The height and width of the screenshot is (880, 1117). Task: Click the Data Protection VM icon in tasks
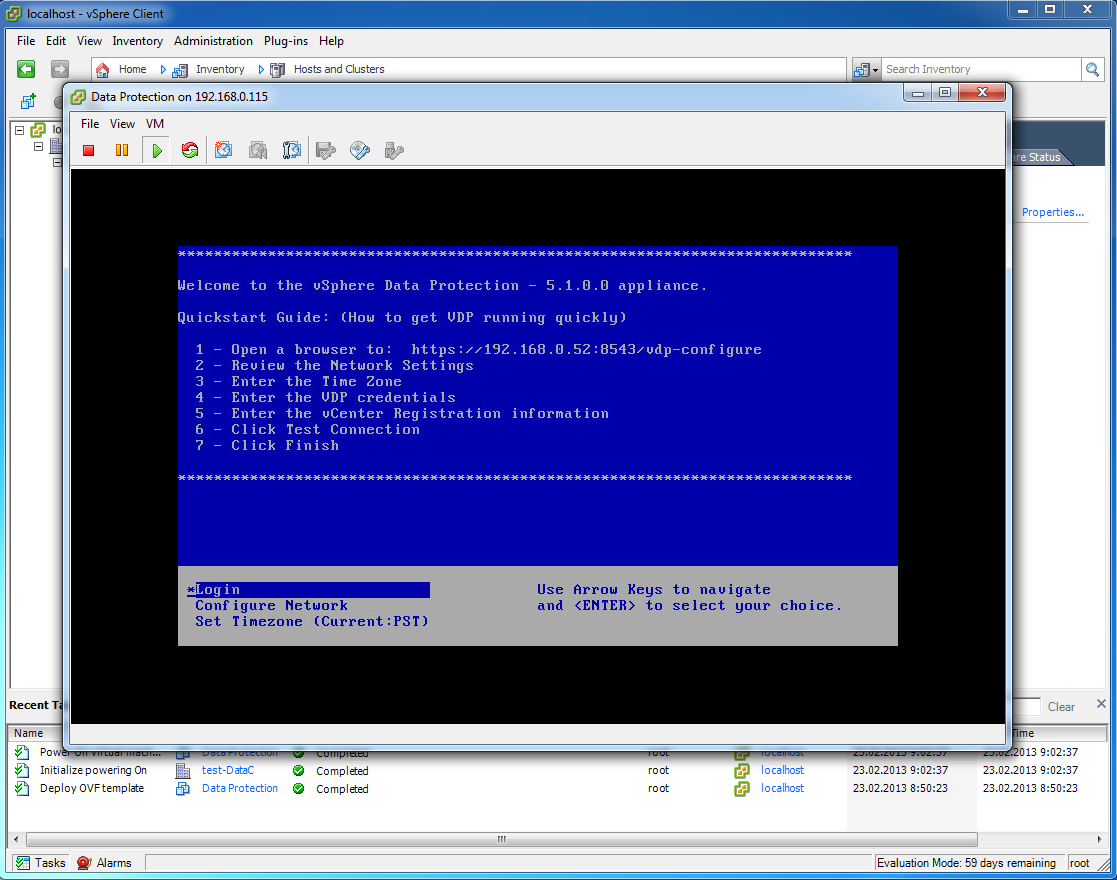[x=183, y=789]
